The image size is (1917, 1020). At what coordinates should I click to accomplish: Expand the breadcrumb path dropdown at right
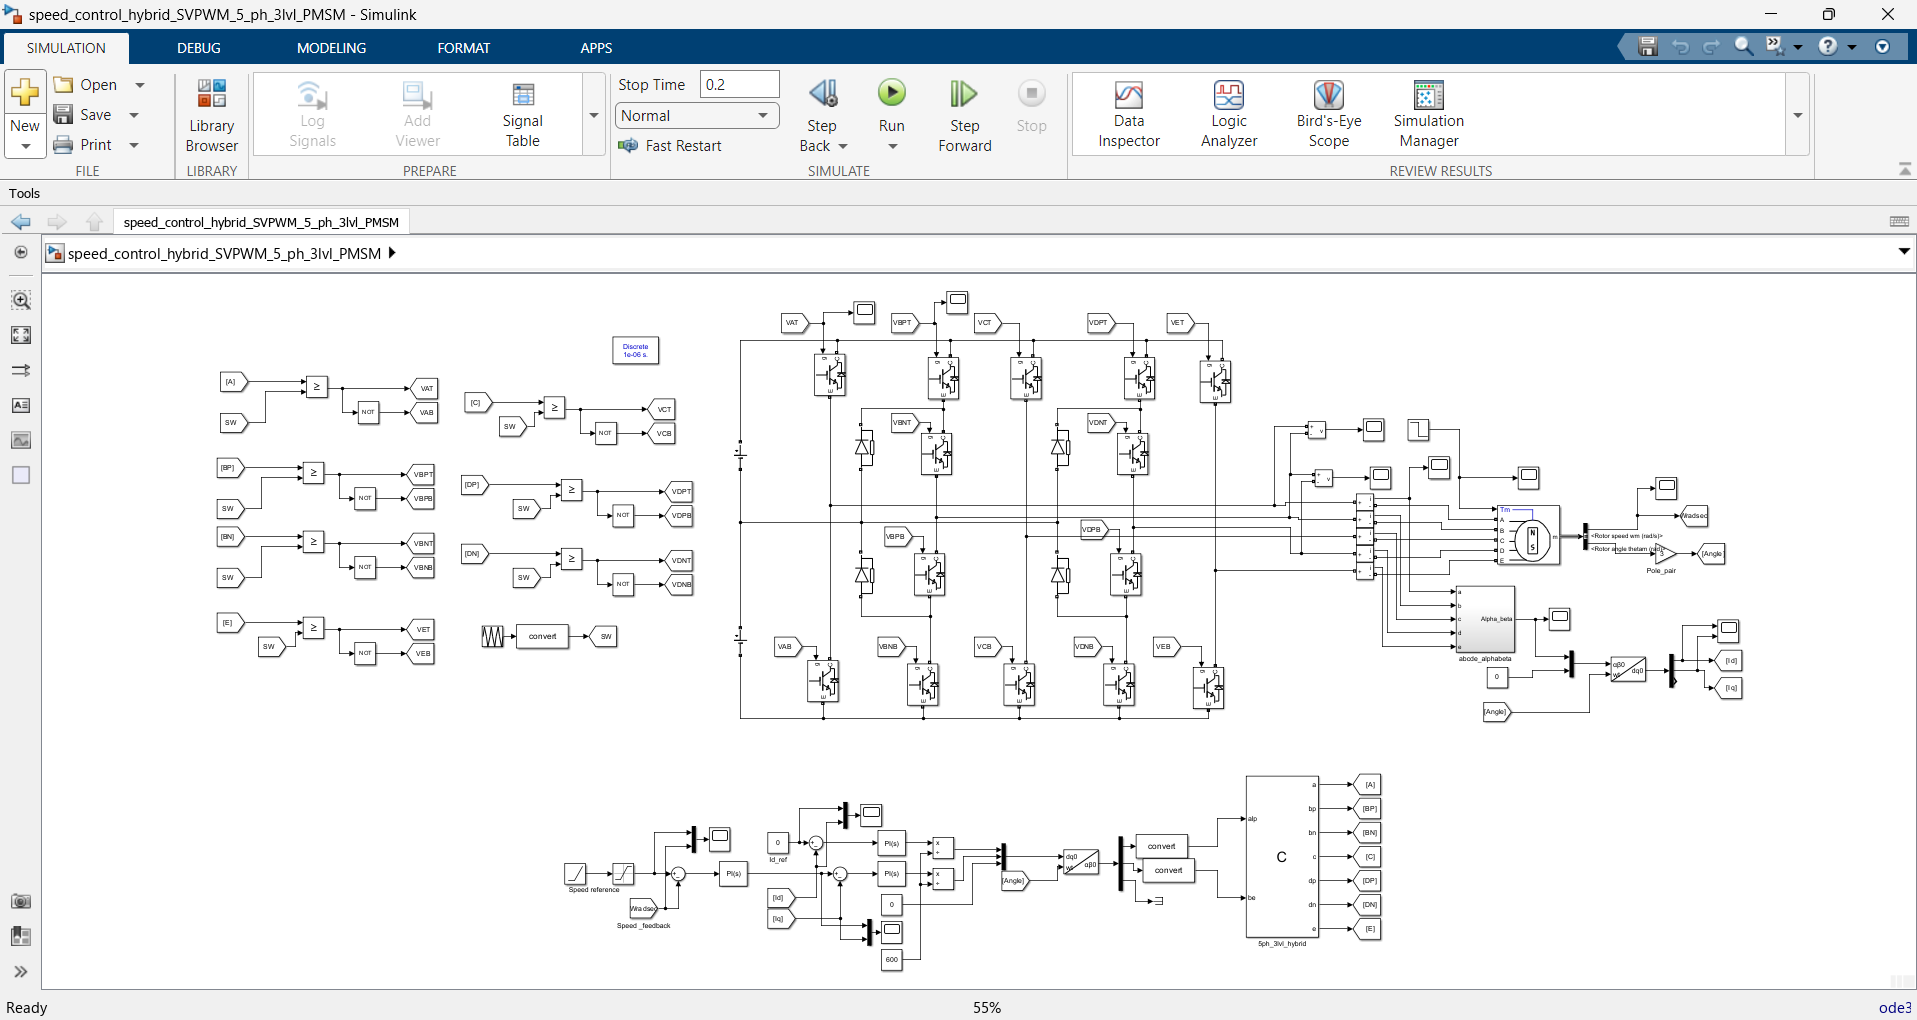(1904, 252)
